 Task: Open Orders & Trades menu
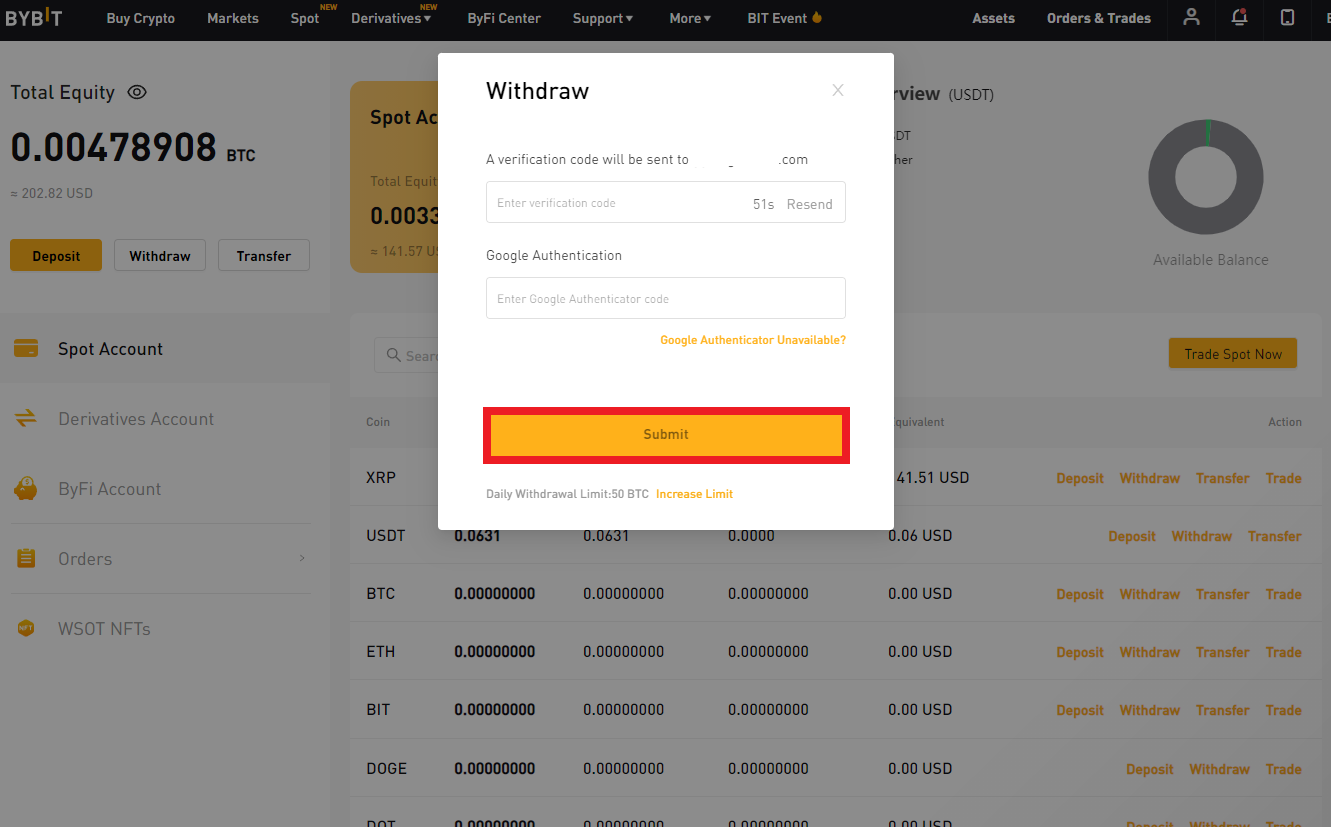tap(1099, 18)
